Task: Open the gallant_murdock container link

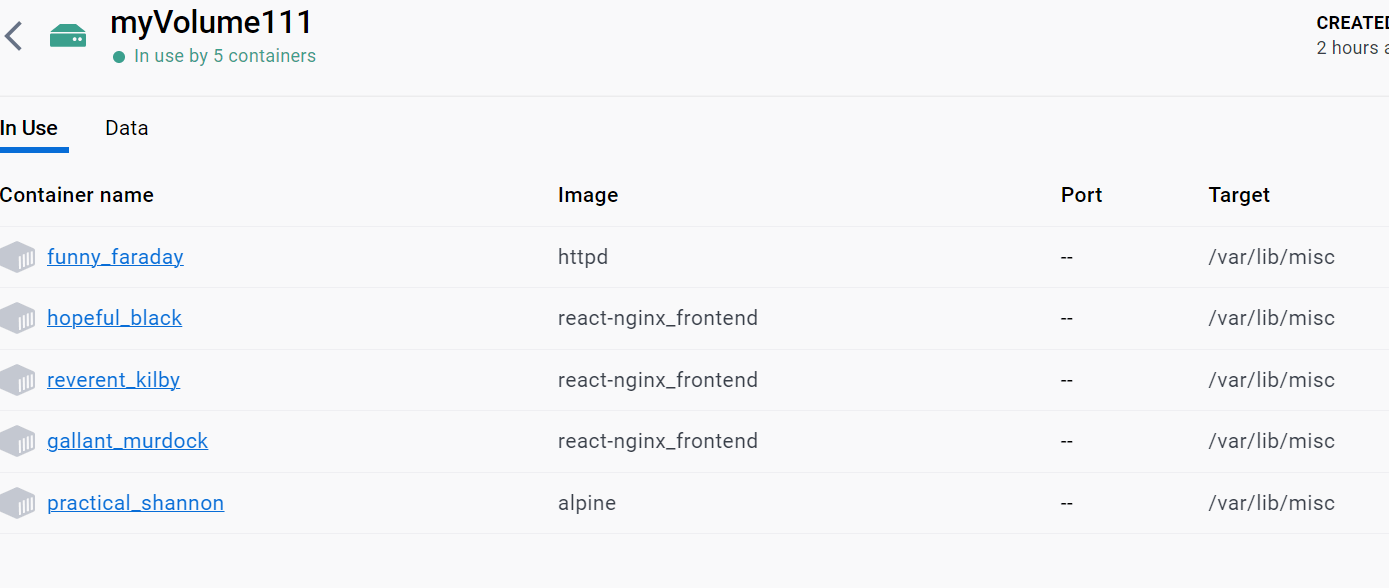Action: pos(127,441)
